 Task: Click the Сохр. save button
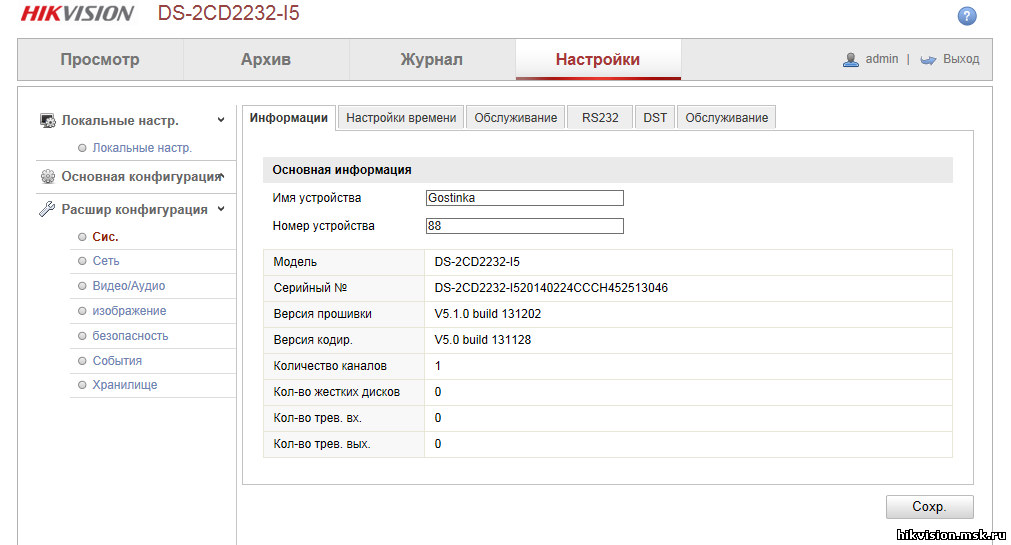click(x=930, y=507)
